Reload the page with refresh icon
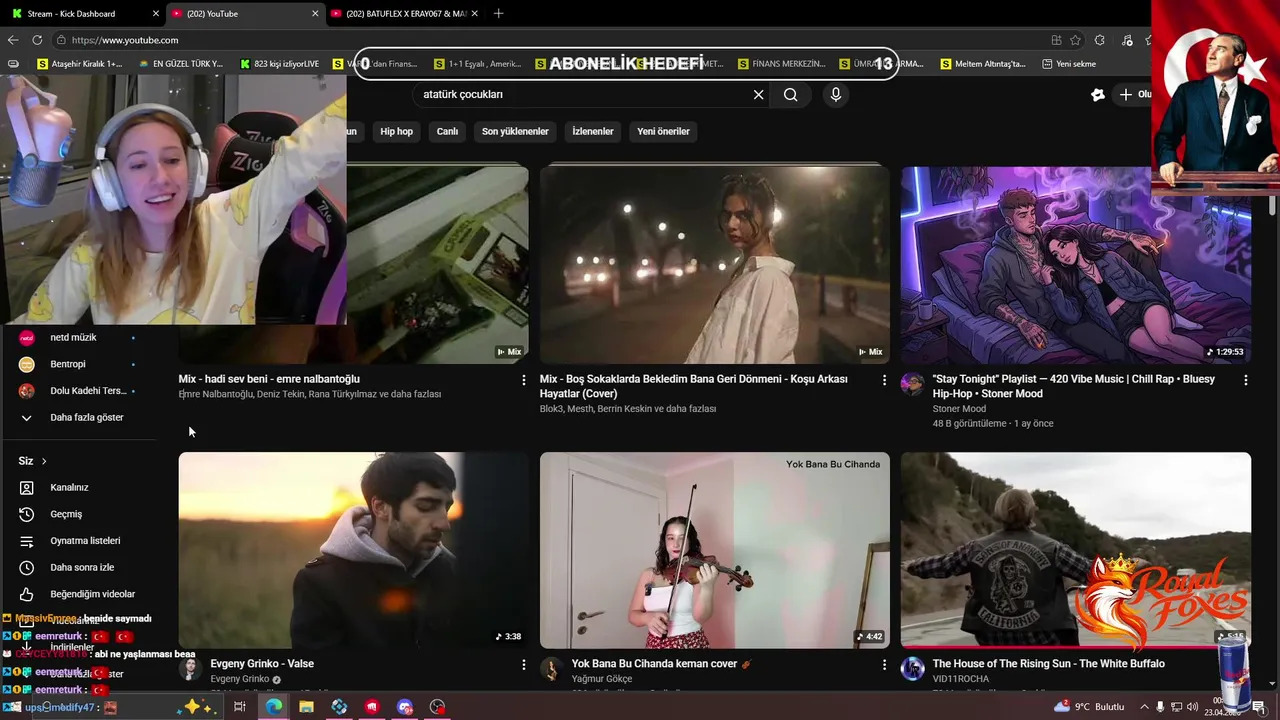This screenshot has height=720, width=1280. [37, 40]
